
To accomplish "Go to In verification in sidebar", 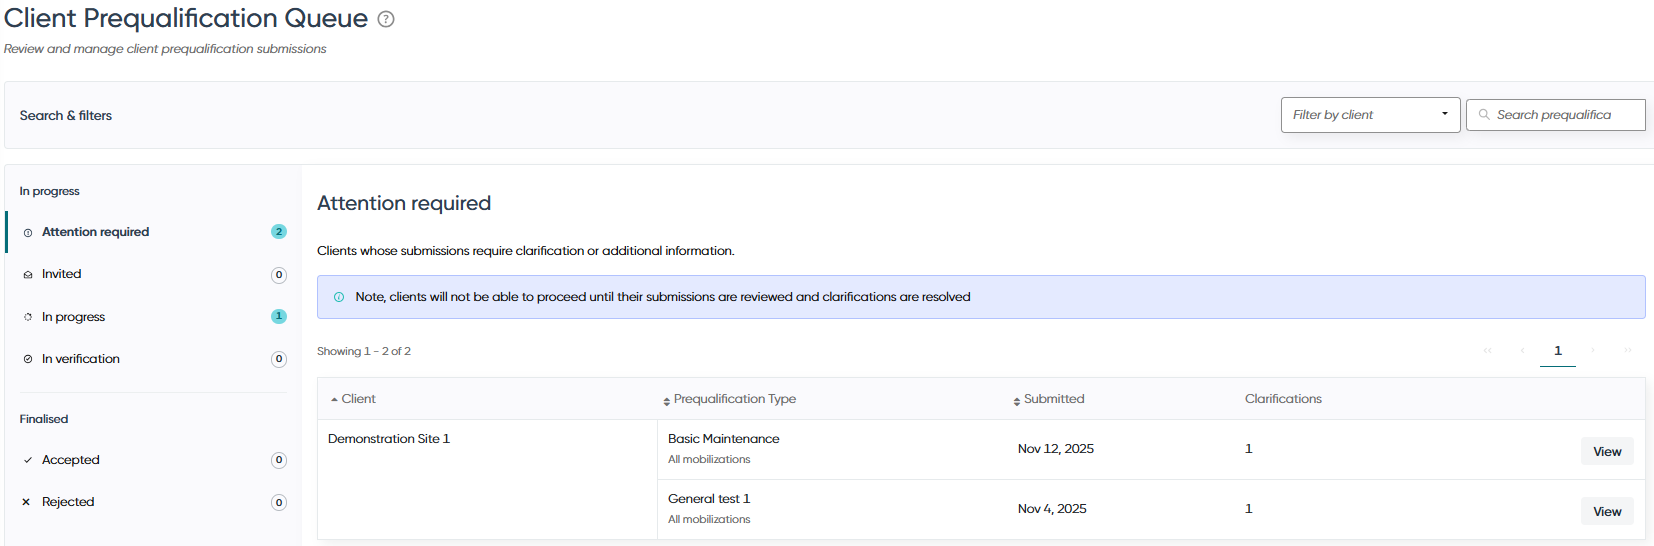I will pyautogui.click(x=154, y=359).
